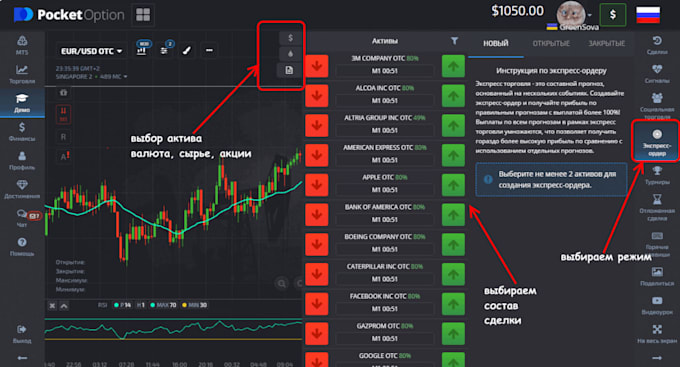Click the green up arrow for GAZPROM OTC
This screenshot has height=367, width=680.
coord(453,334)
